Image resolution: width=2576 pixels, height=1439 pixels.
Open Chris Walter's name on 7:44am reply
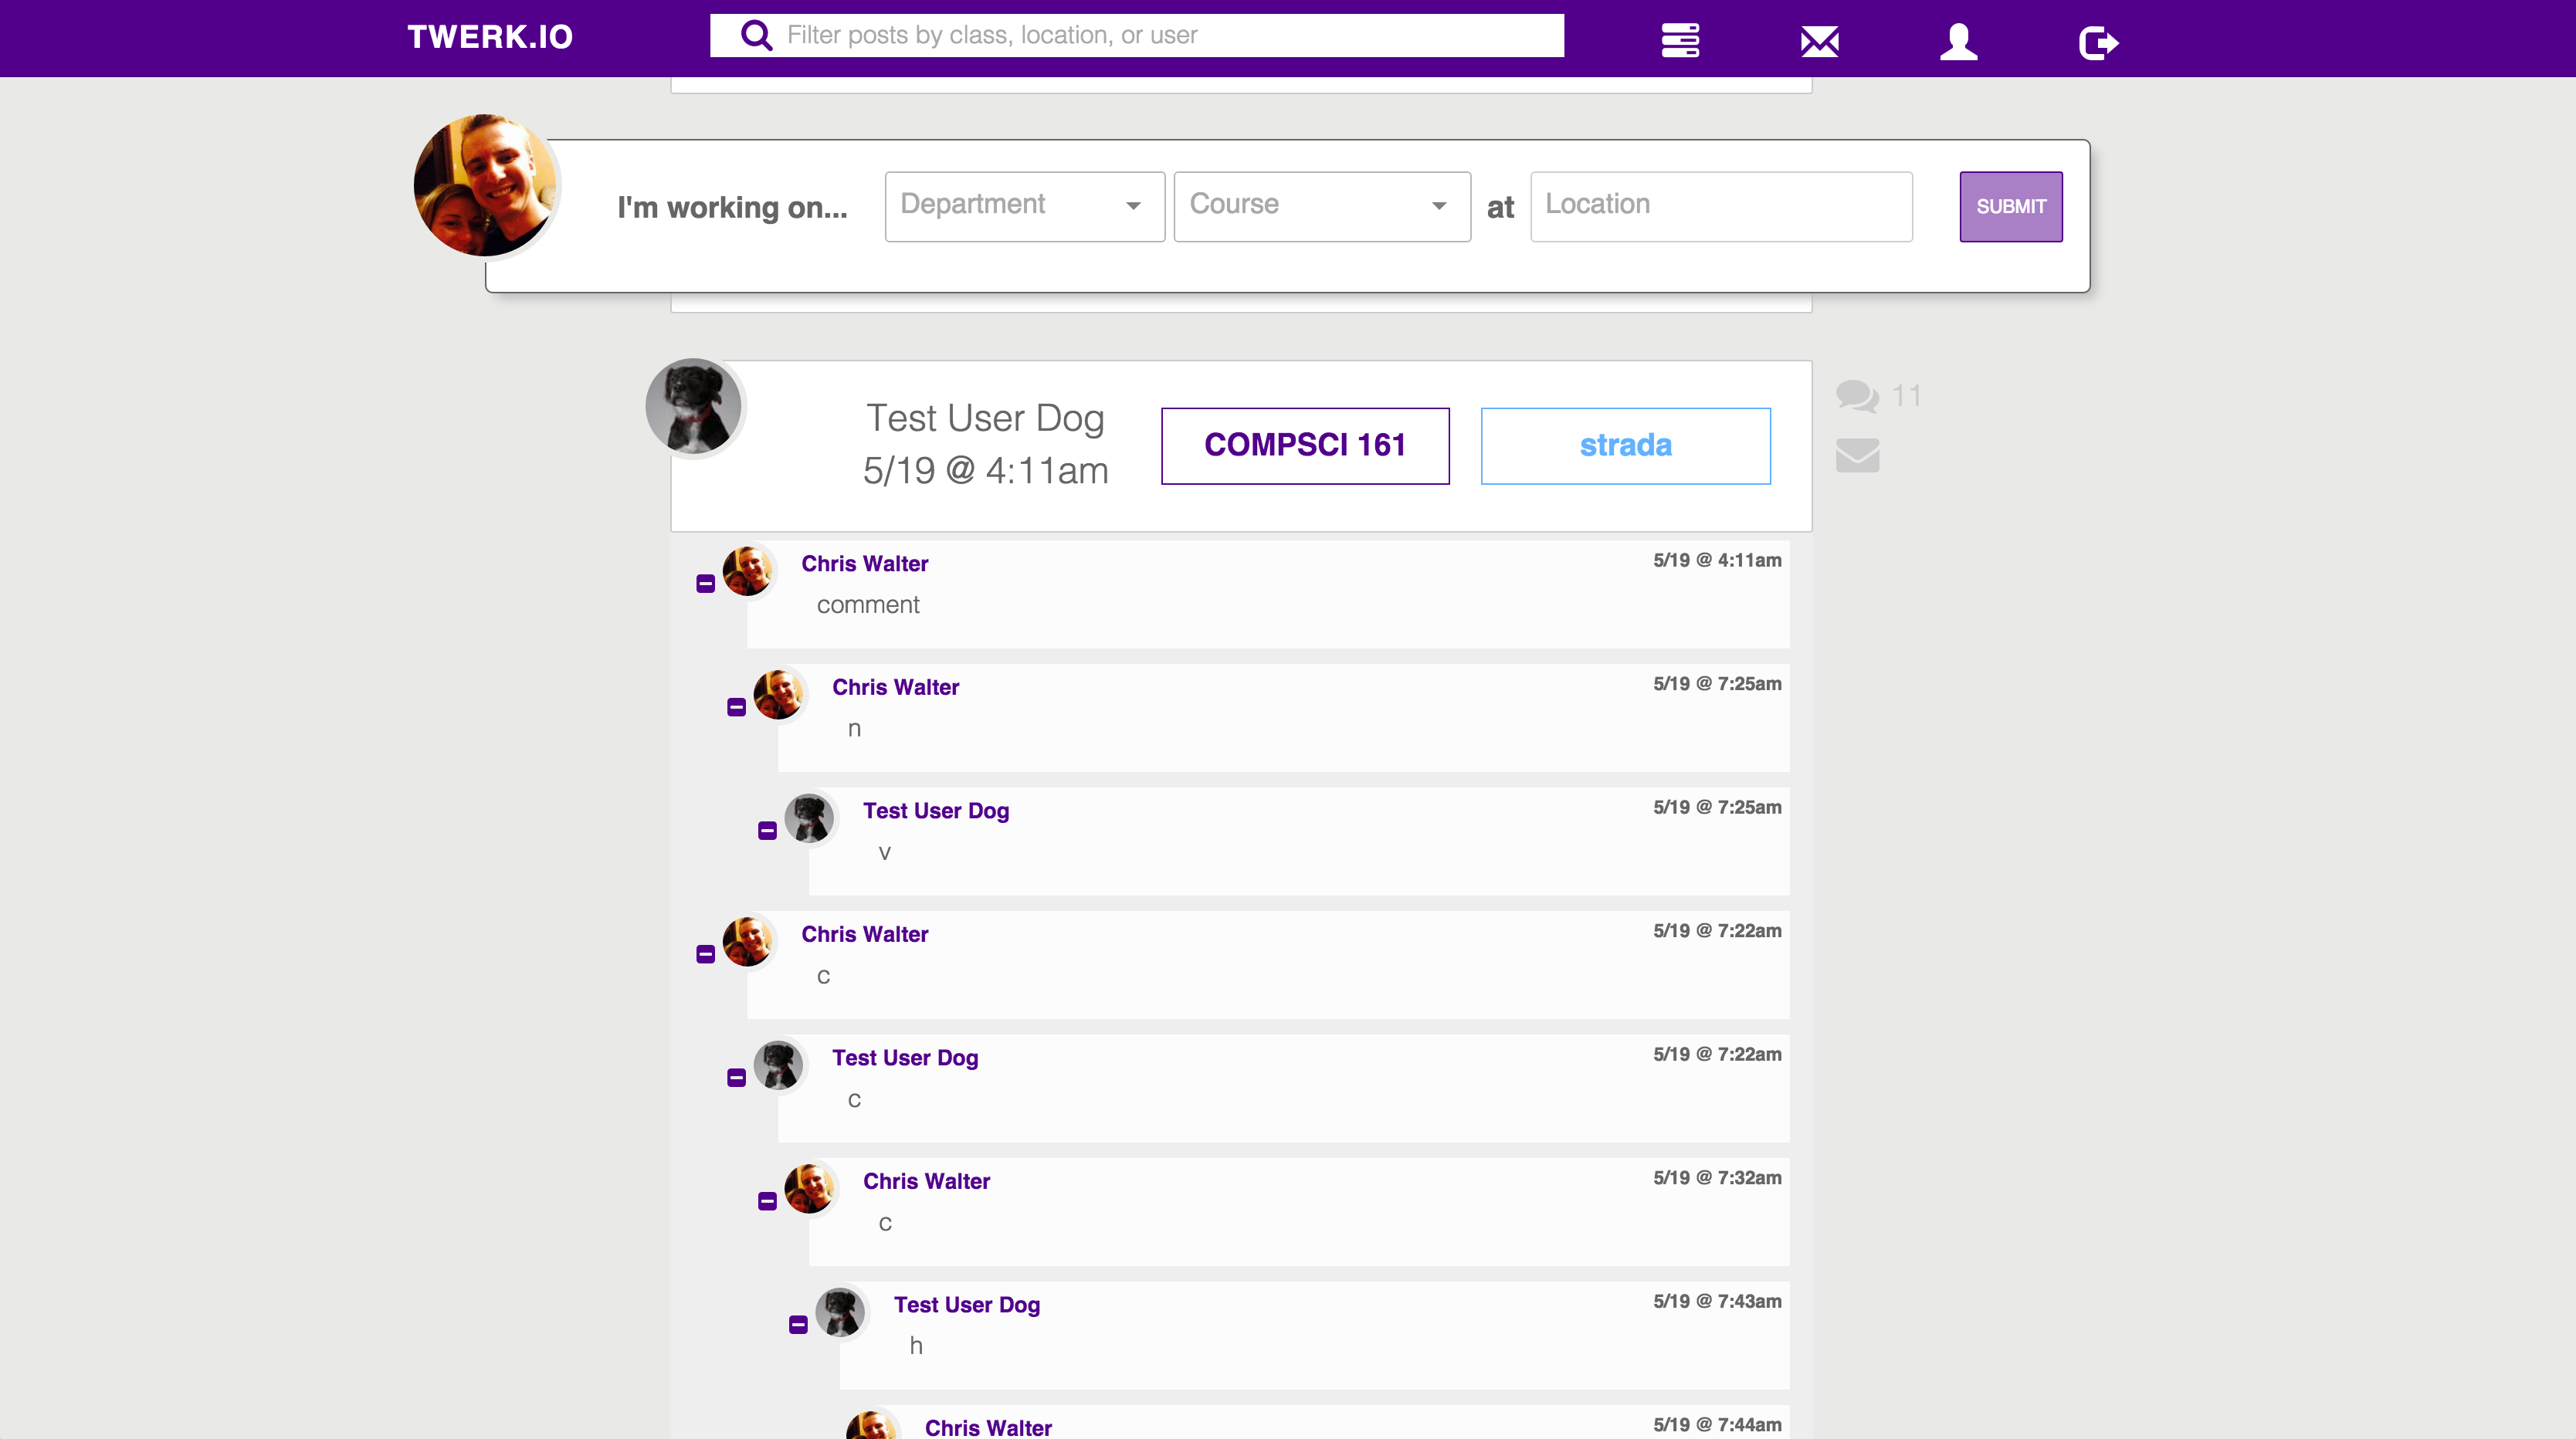pyautogui.click(x=988, y=1428)
